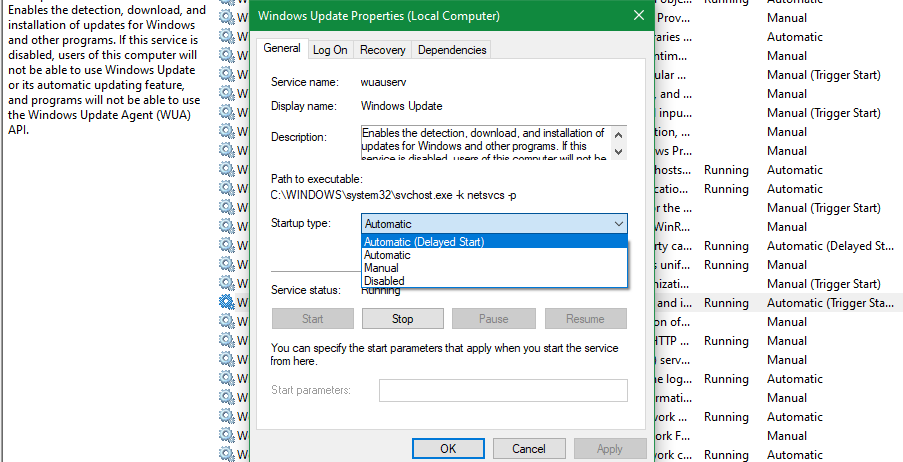This screenshot has height=462, width=903.
Task: Click gear icon of the WinR... service row
Action: pyautogui.click(x=227, y=226)
